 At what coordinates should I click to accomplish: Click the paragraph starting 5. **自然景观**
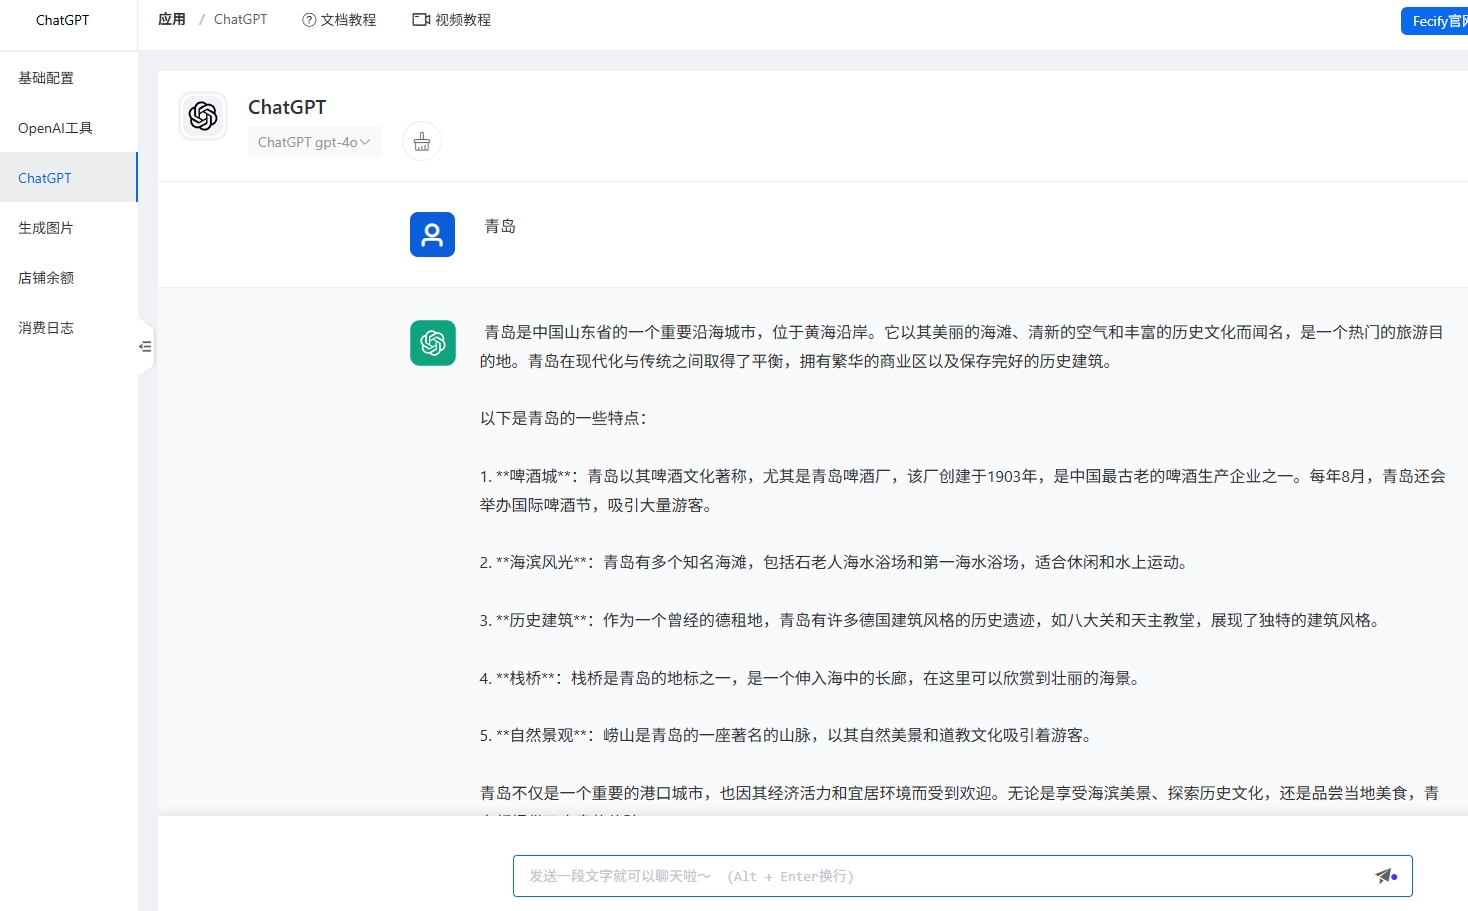tap(787, 735)
